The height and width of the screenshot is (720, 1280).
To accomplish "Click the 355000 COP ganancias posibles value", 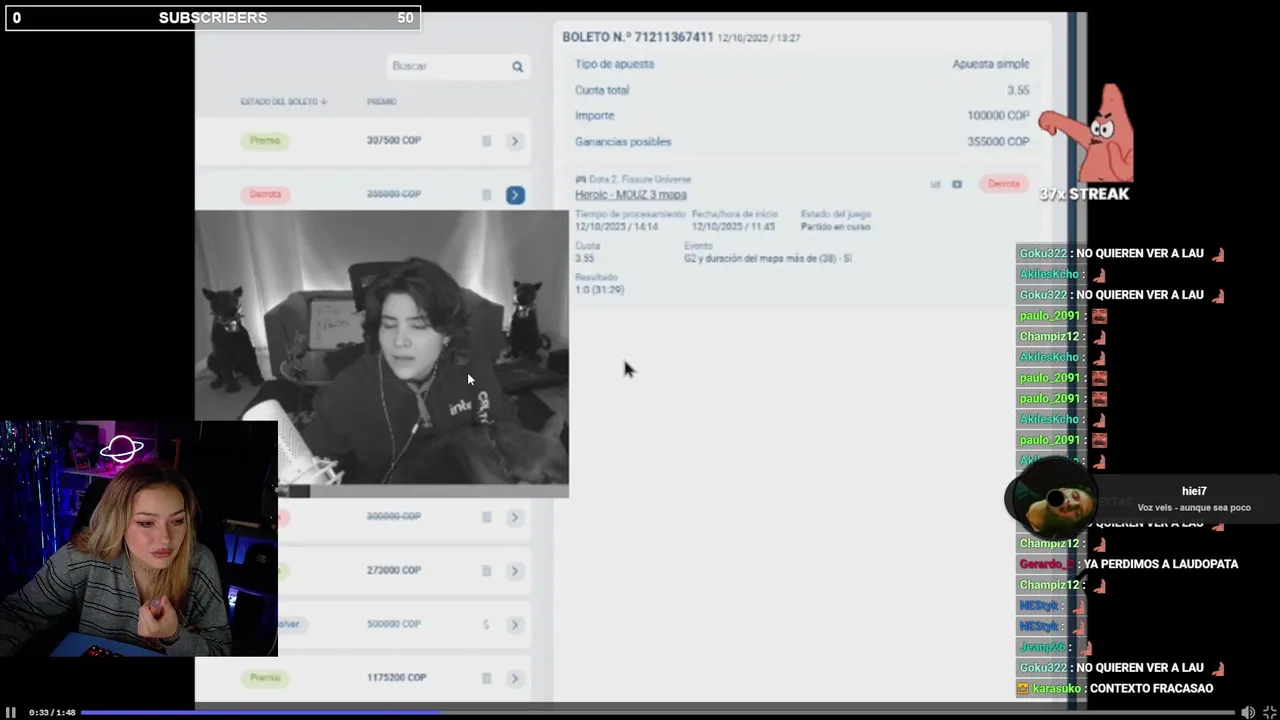I will pos(998,142).
